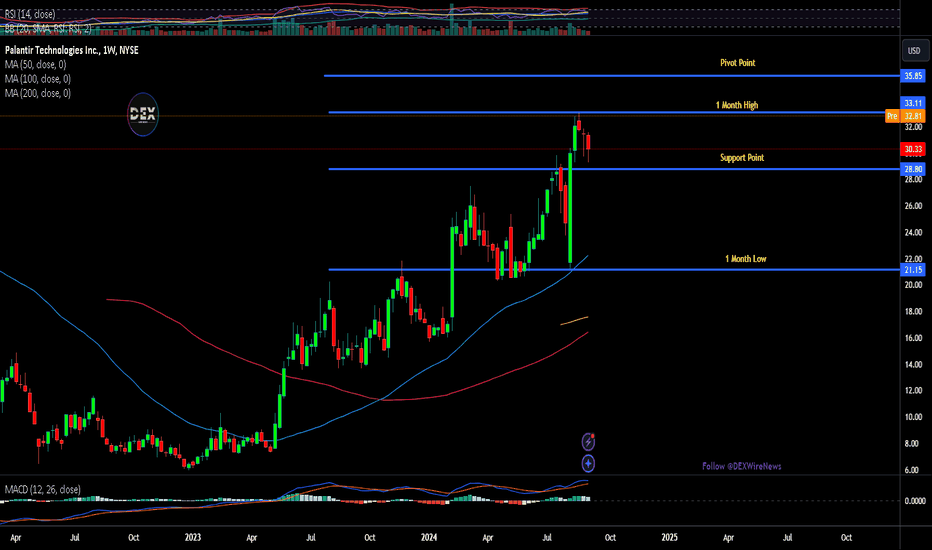This screenshot has width=932, height=550.
Task: Click the 8.00 price axis value
Action: point(914,444)
